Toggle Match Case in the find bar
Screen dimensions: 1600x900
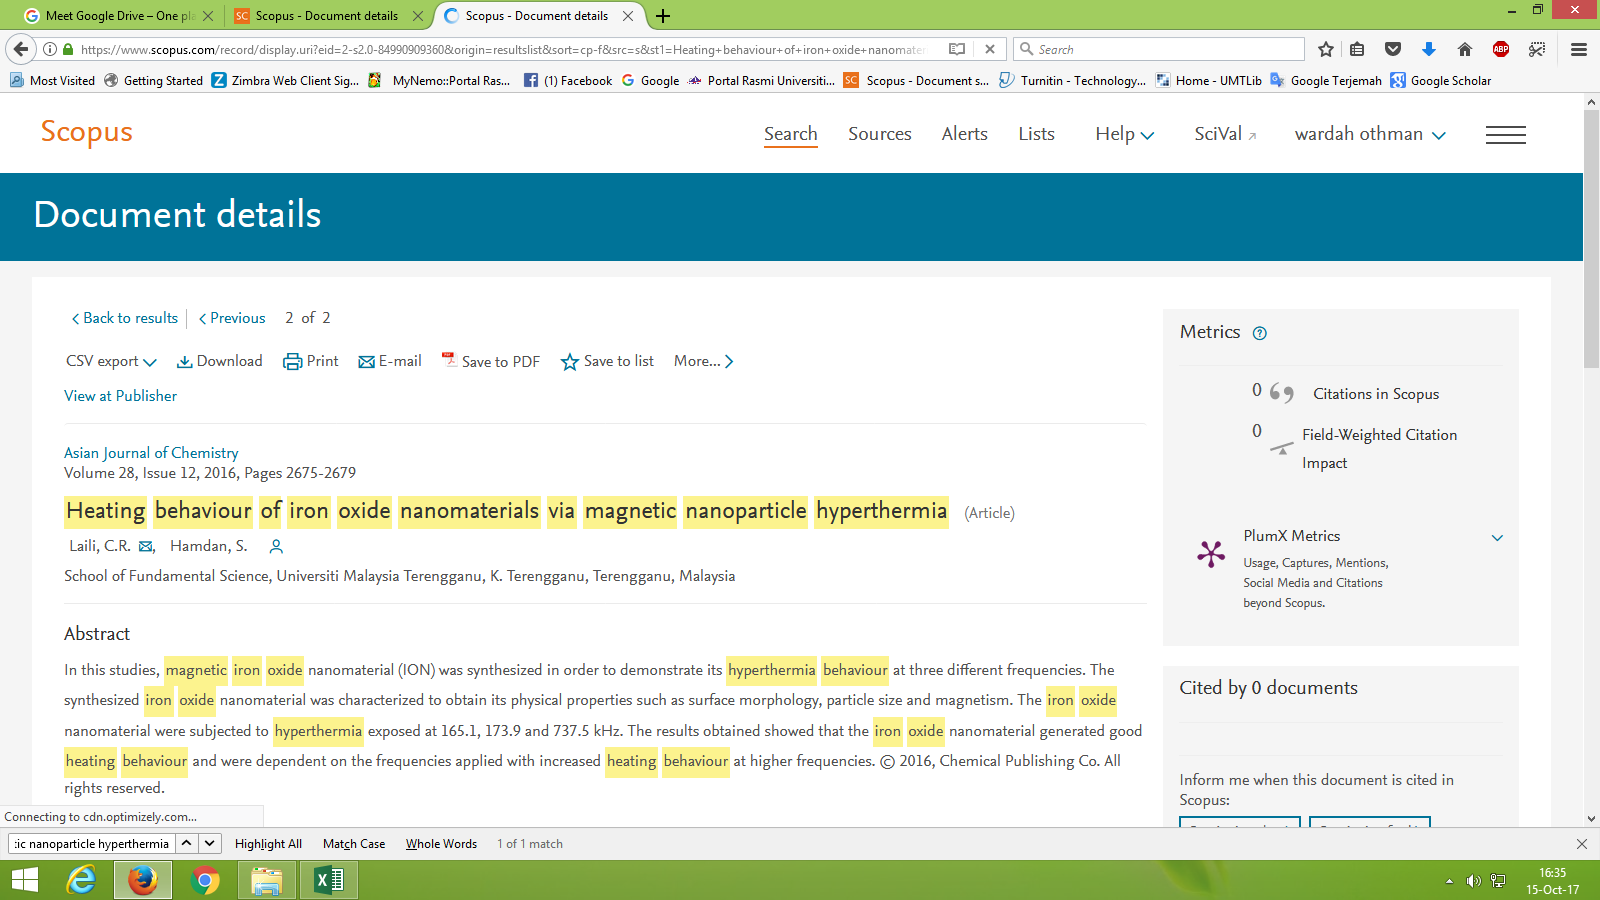[x=354, y=844]
